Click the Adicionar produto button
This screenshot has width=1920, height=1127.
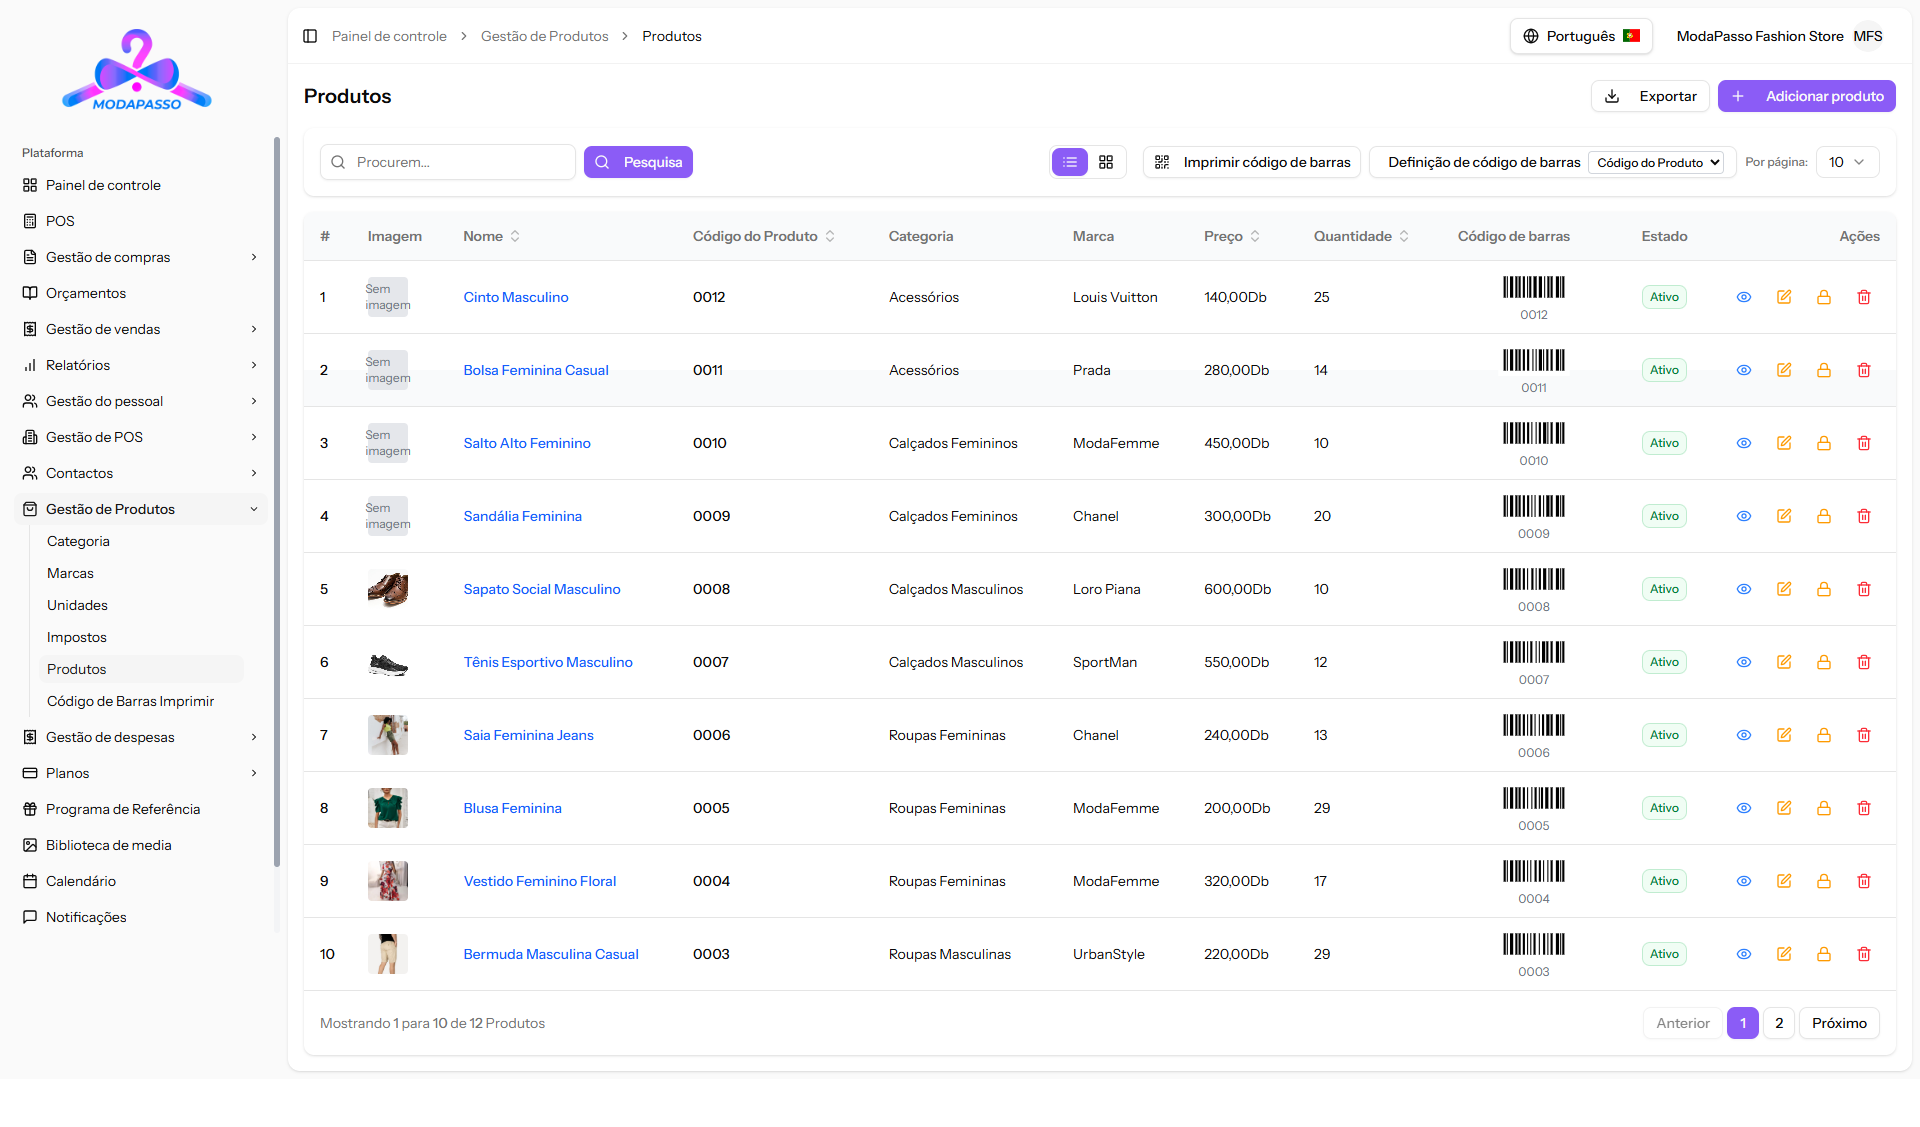coord(1806,96)
